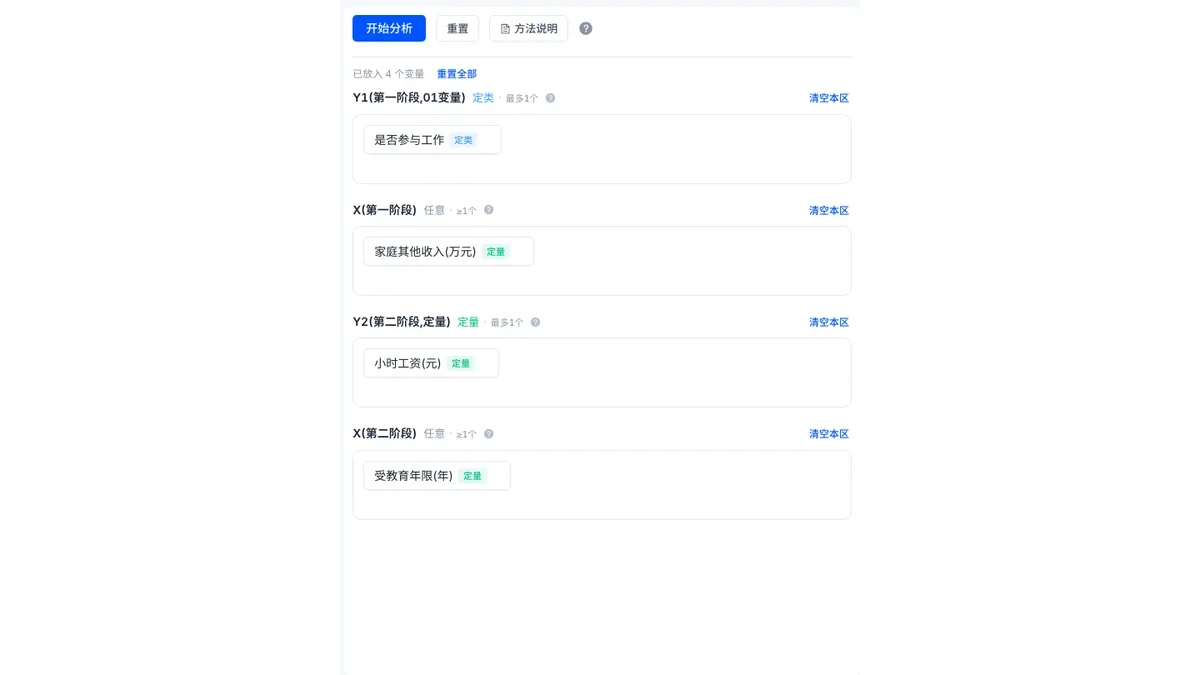This screenshot has height=675, width=1200.
Task: Clear the Y2(第二阶段) zone via 清空本区
Action: point(829,322)
